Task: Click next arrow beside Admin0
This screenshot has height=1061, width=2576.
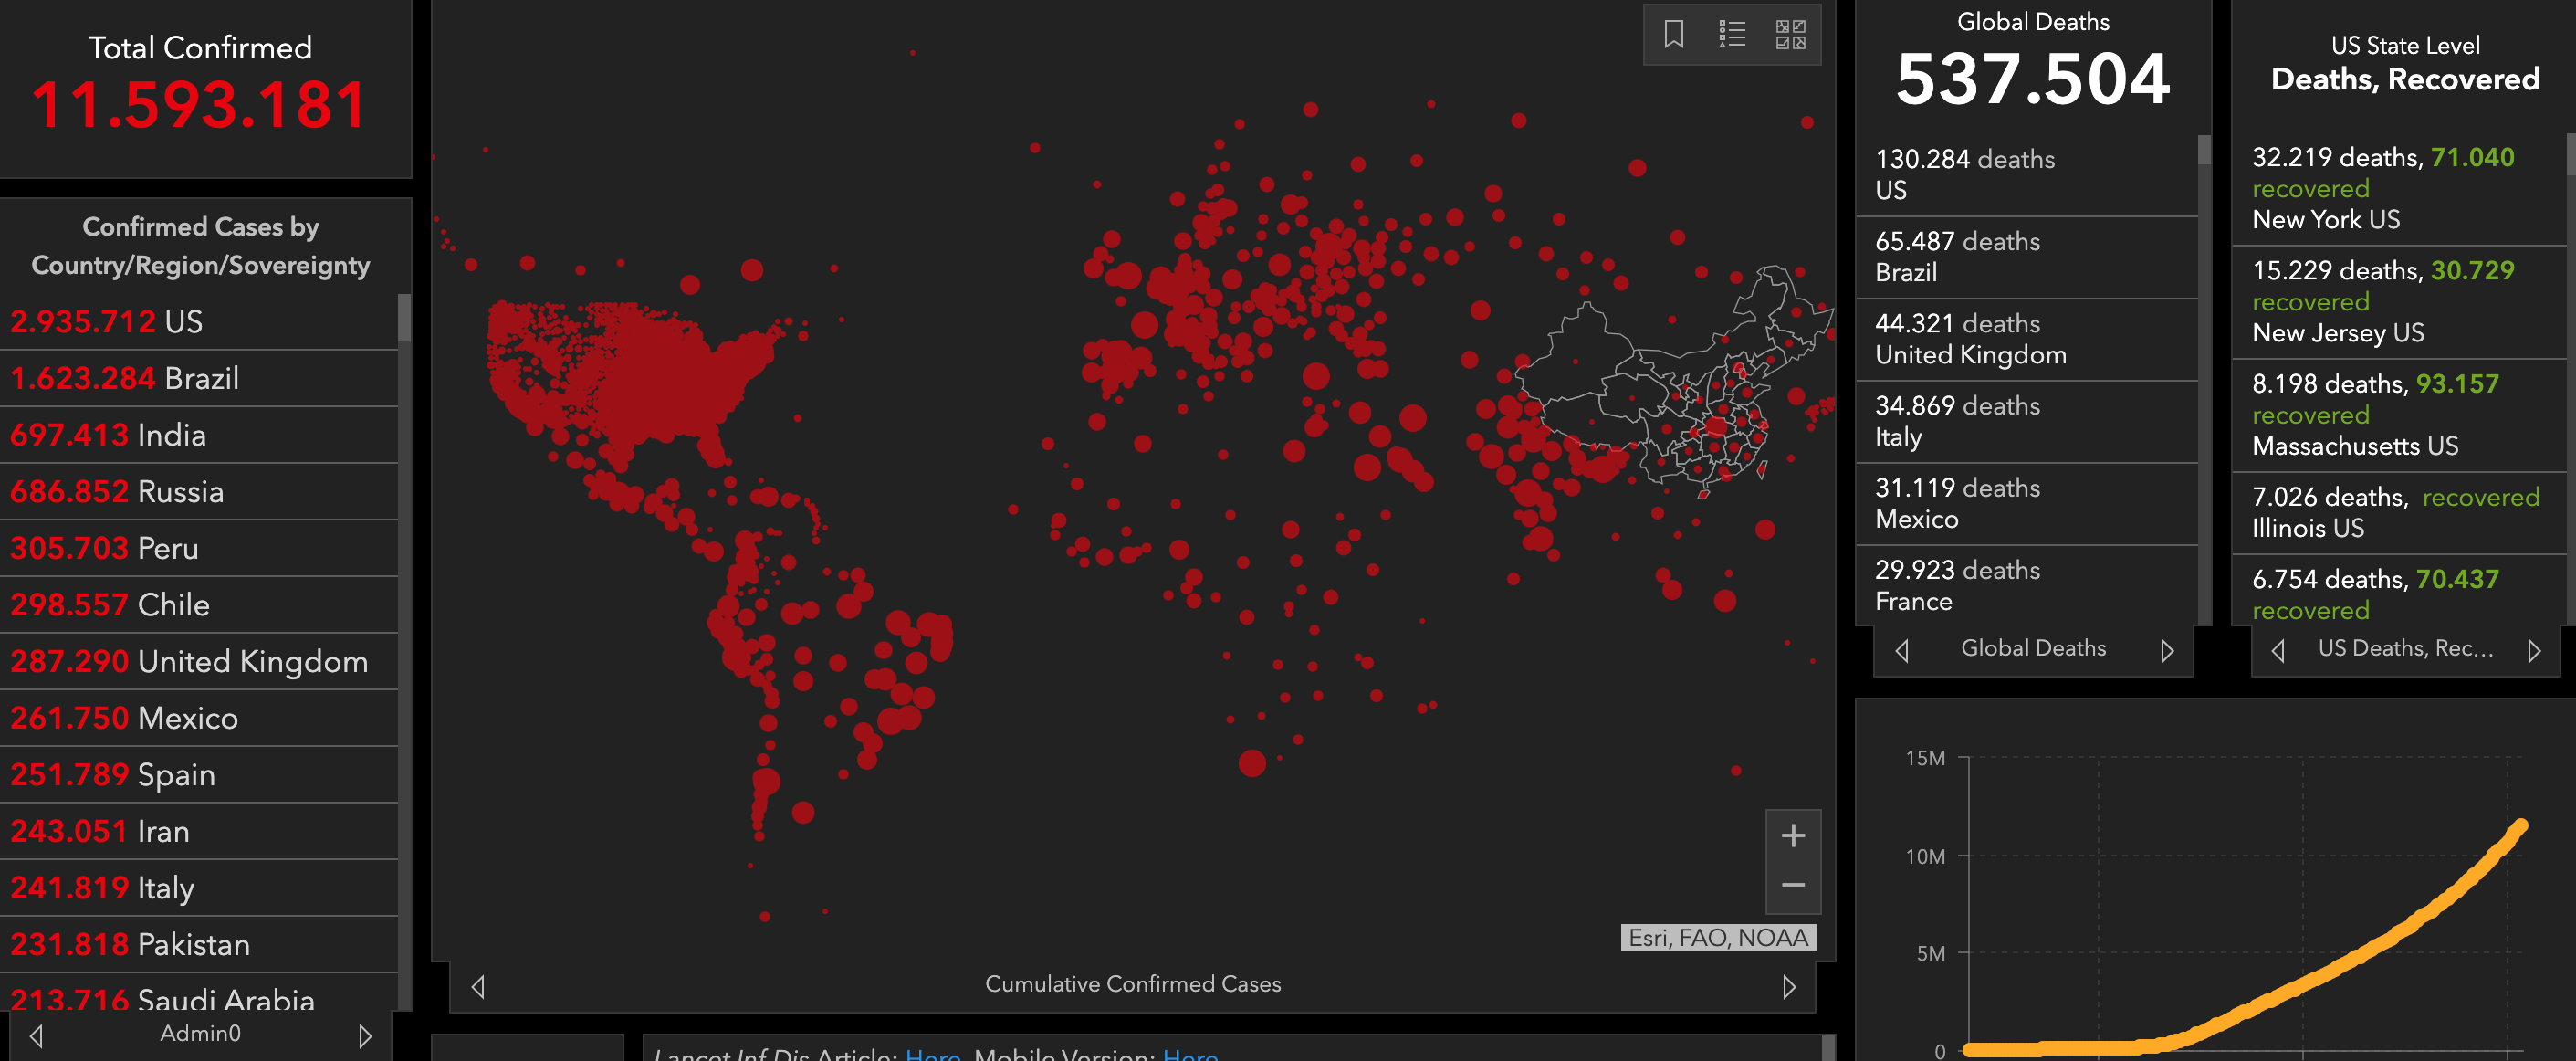Action: (x=365, y=1036)
